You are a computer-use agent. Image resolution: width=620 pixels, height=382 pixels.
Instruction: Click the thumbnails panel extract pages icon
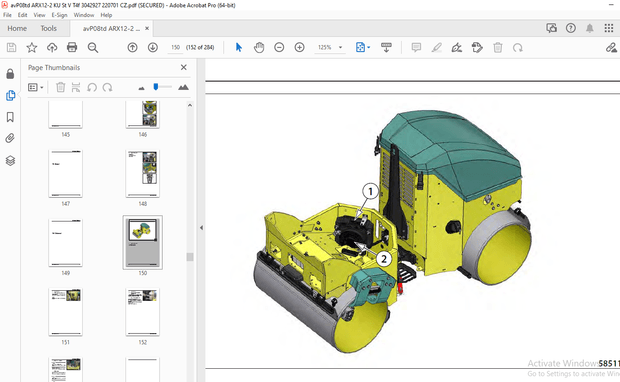click(x=76, y=87)
